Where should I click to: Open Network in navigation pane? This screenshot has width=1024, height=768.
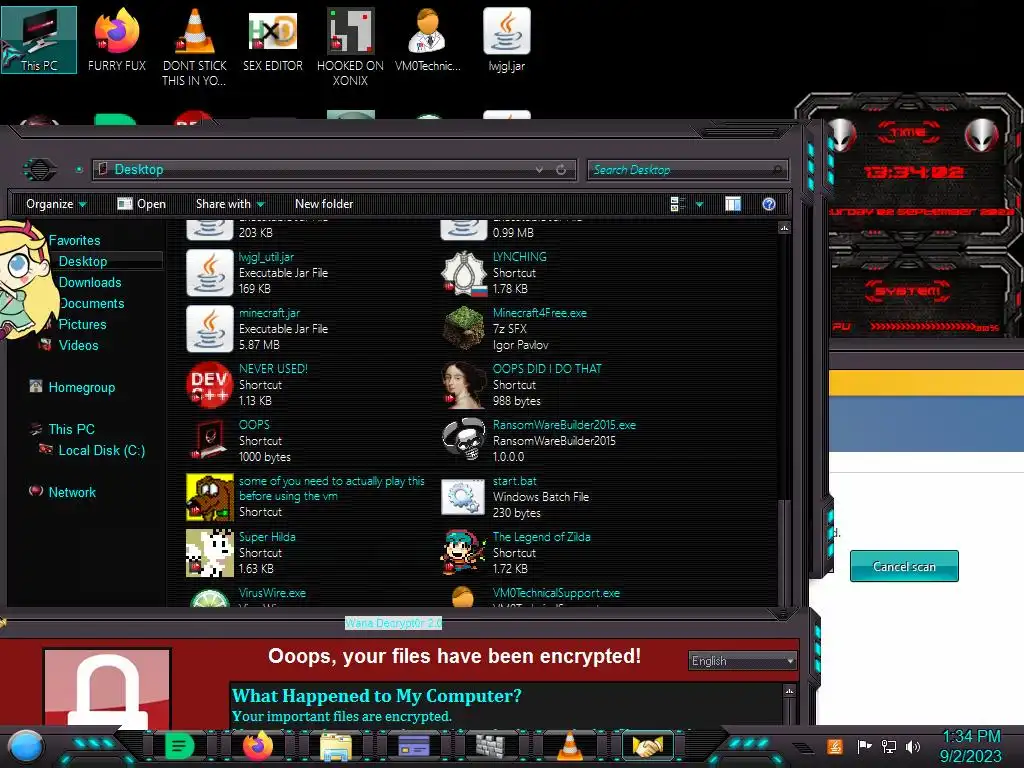tap(72, 492)
